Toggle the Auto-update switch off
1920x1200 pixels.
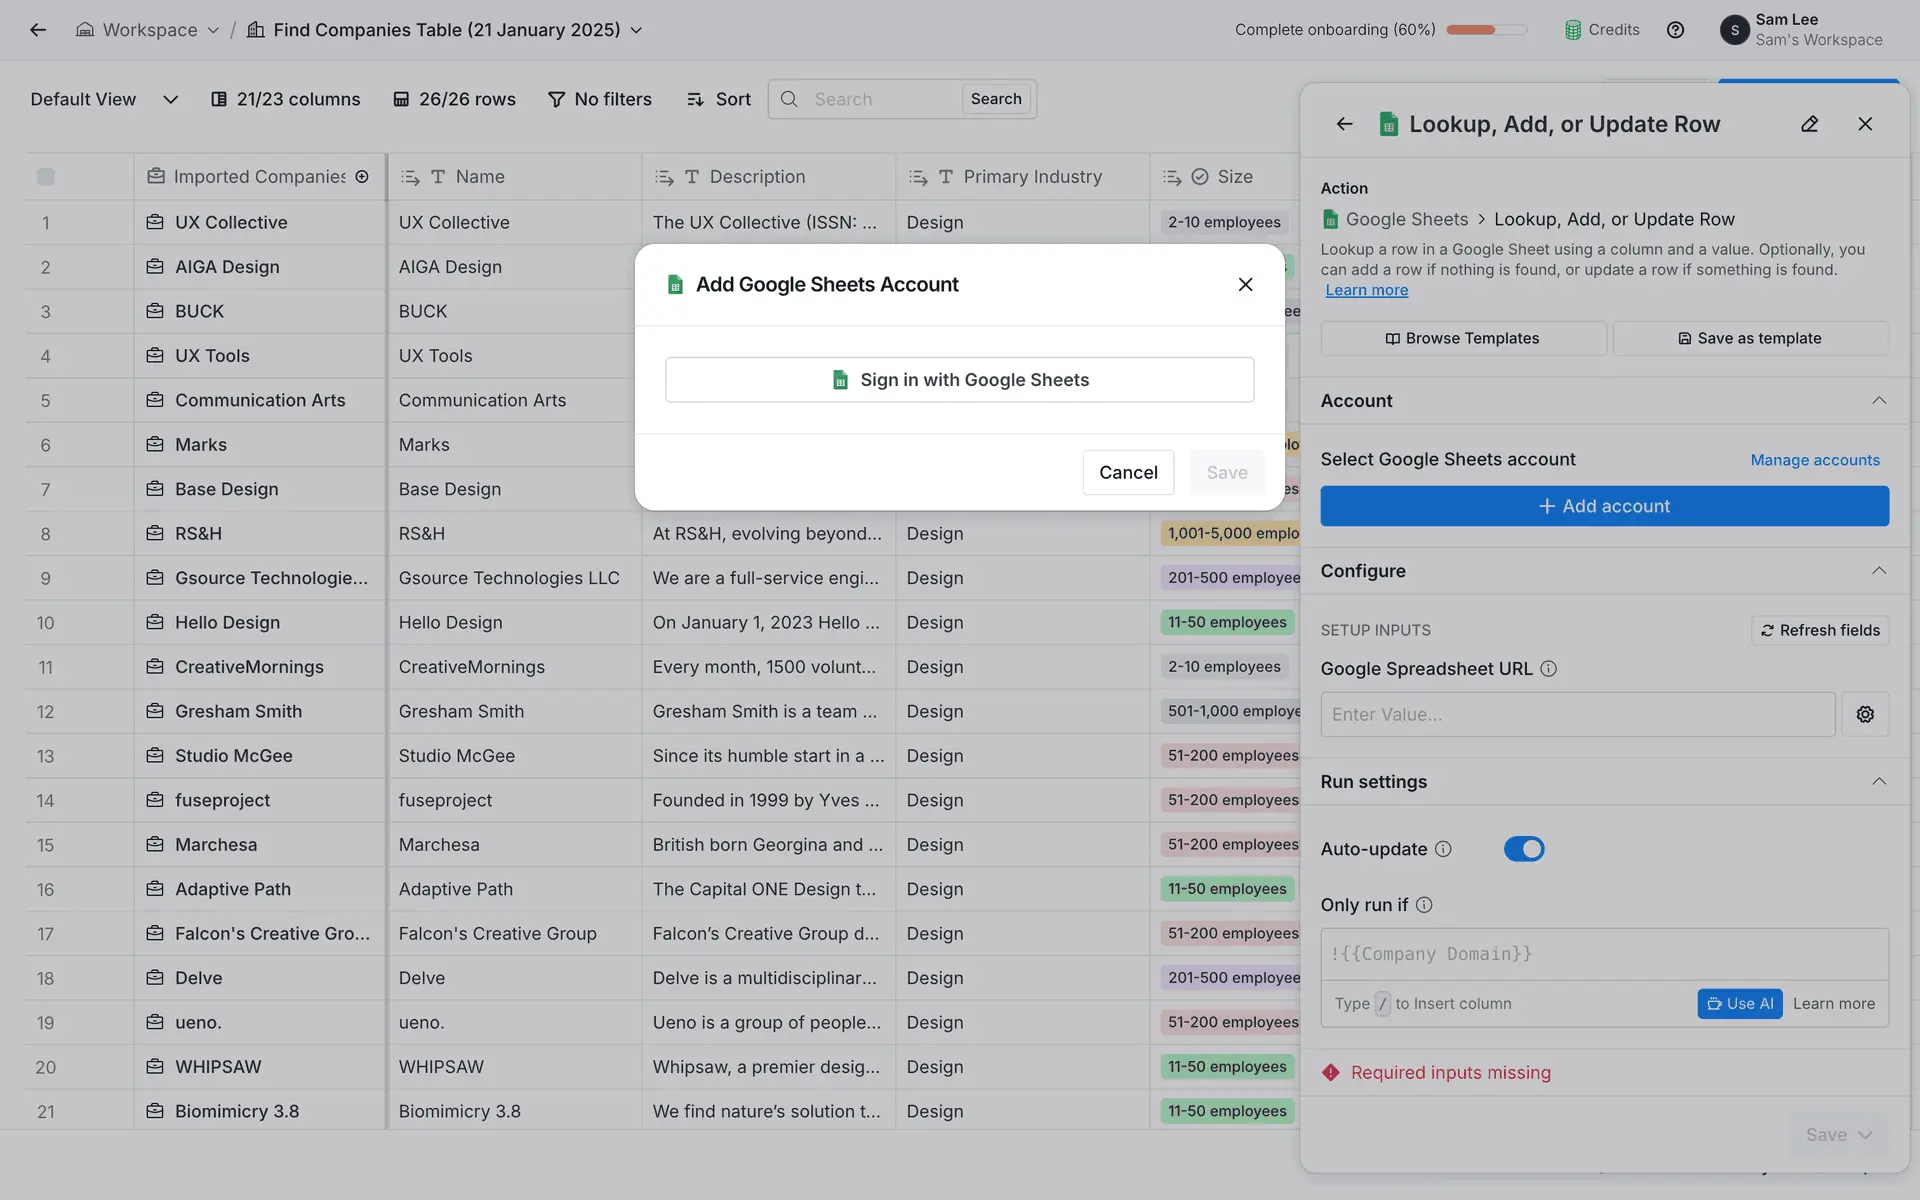[1523, 849]
